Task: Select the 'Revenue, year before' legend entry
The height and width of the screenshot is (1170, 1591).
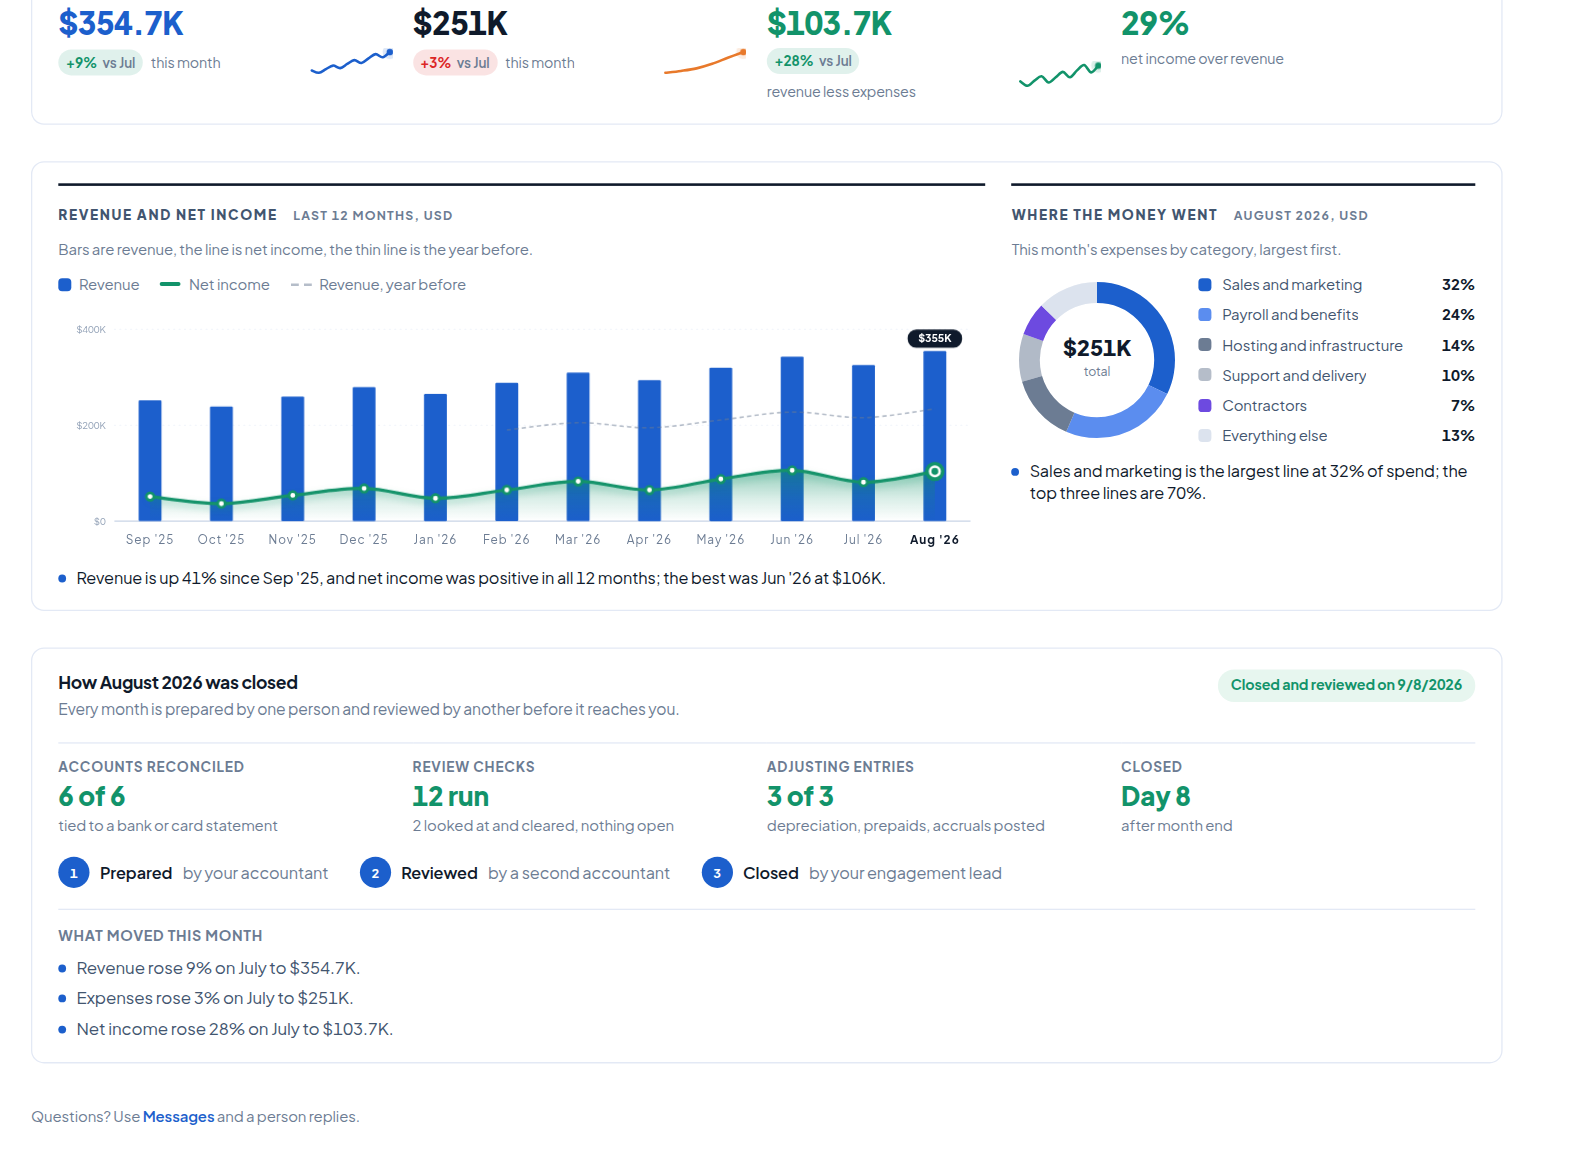Action: 378,285
